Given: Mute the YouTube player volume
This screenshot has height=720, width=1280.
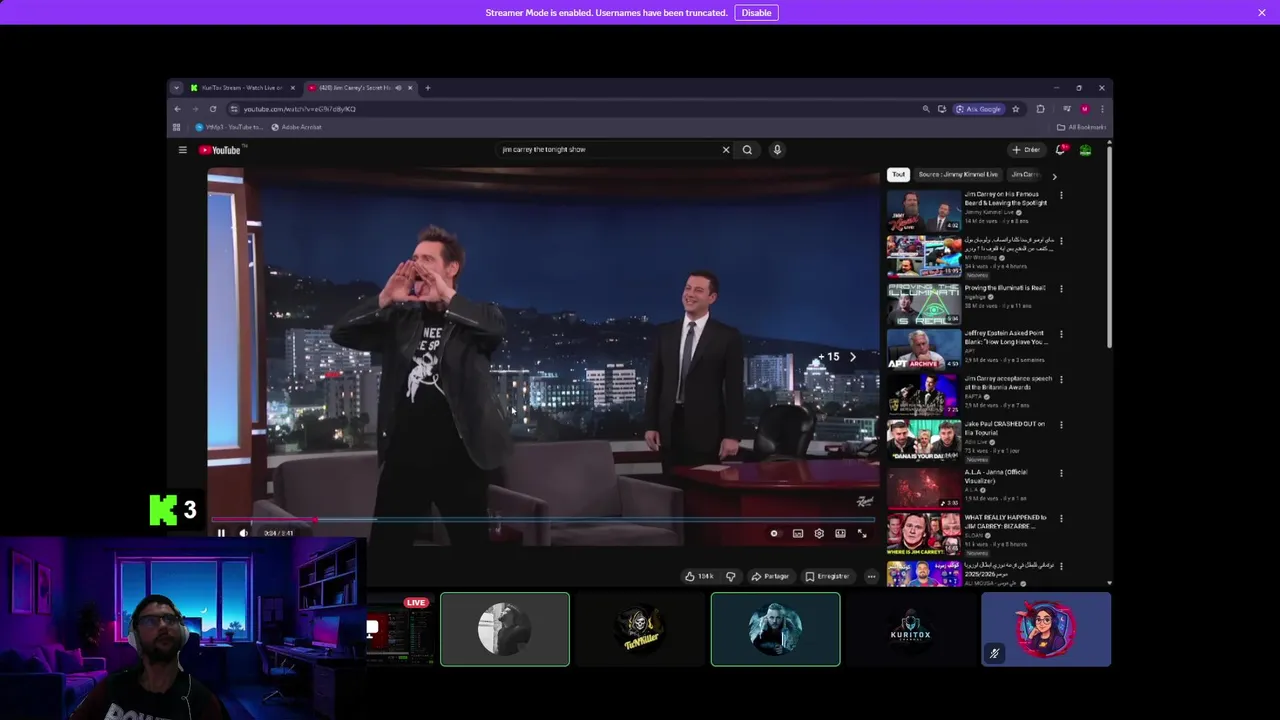Looking at the screenshot, I should tap(243, 533).
